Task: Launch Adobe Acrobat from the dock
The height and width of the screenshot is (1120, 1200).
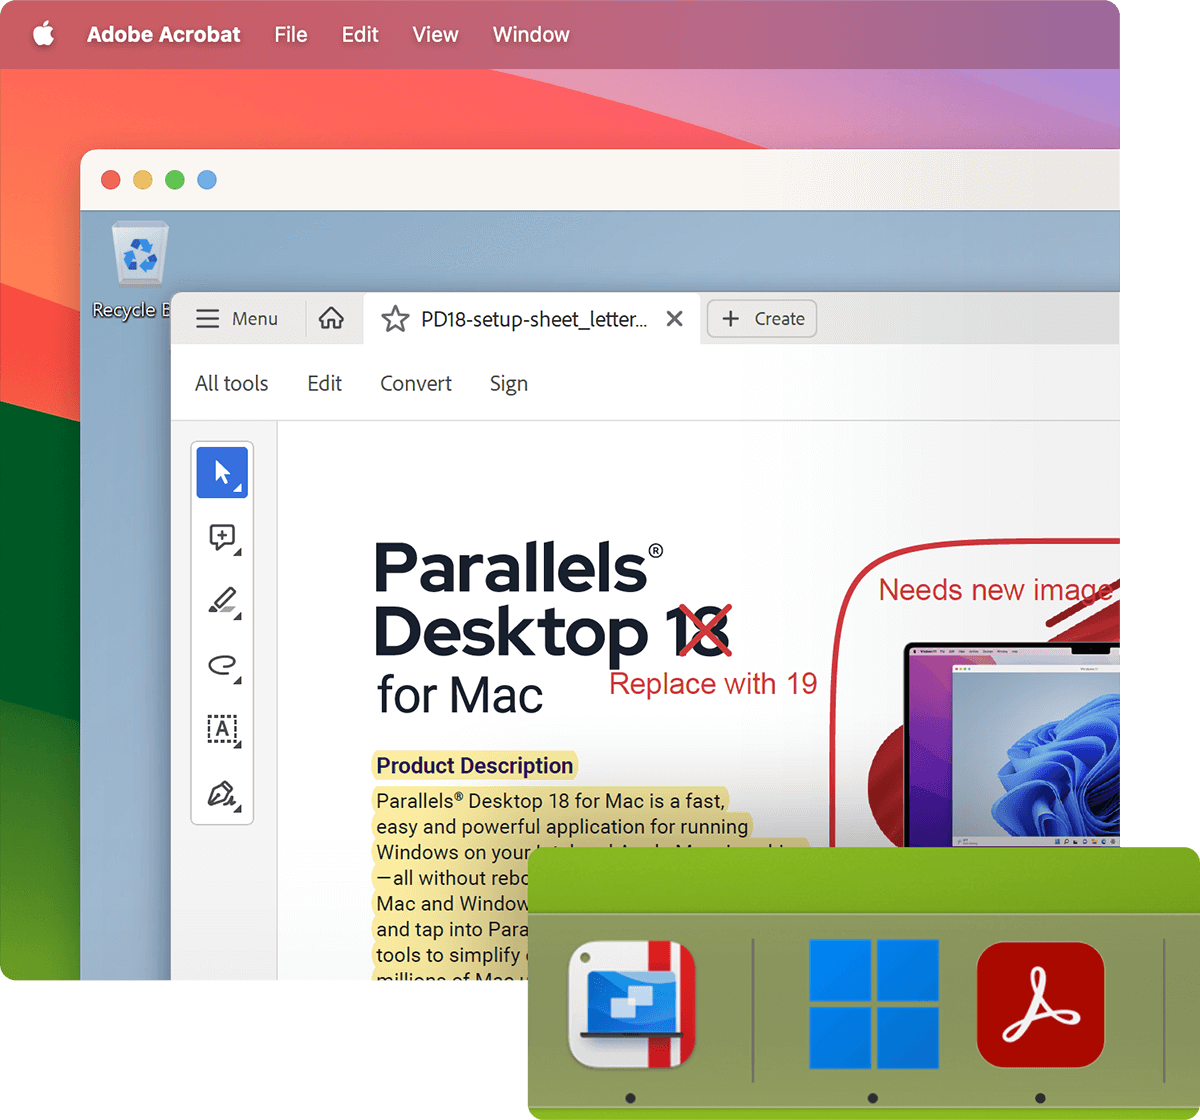Action: point(1040,1004)
